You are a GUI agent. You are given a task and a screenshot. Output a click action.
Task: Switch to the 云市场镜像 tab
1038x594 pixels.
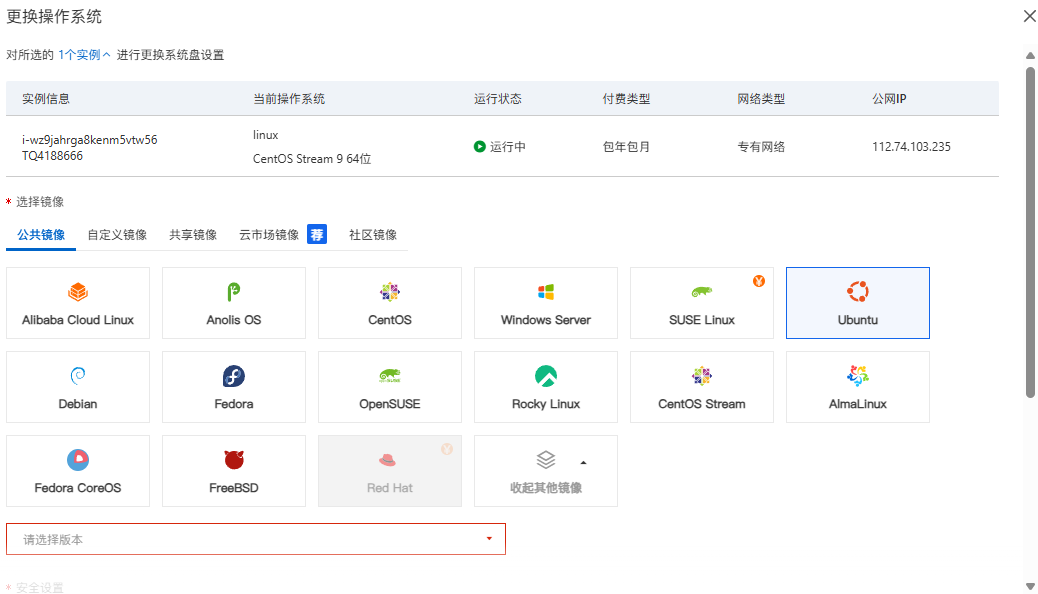(x=269, y=234)
